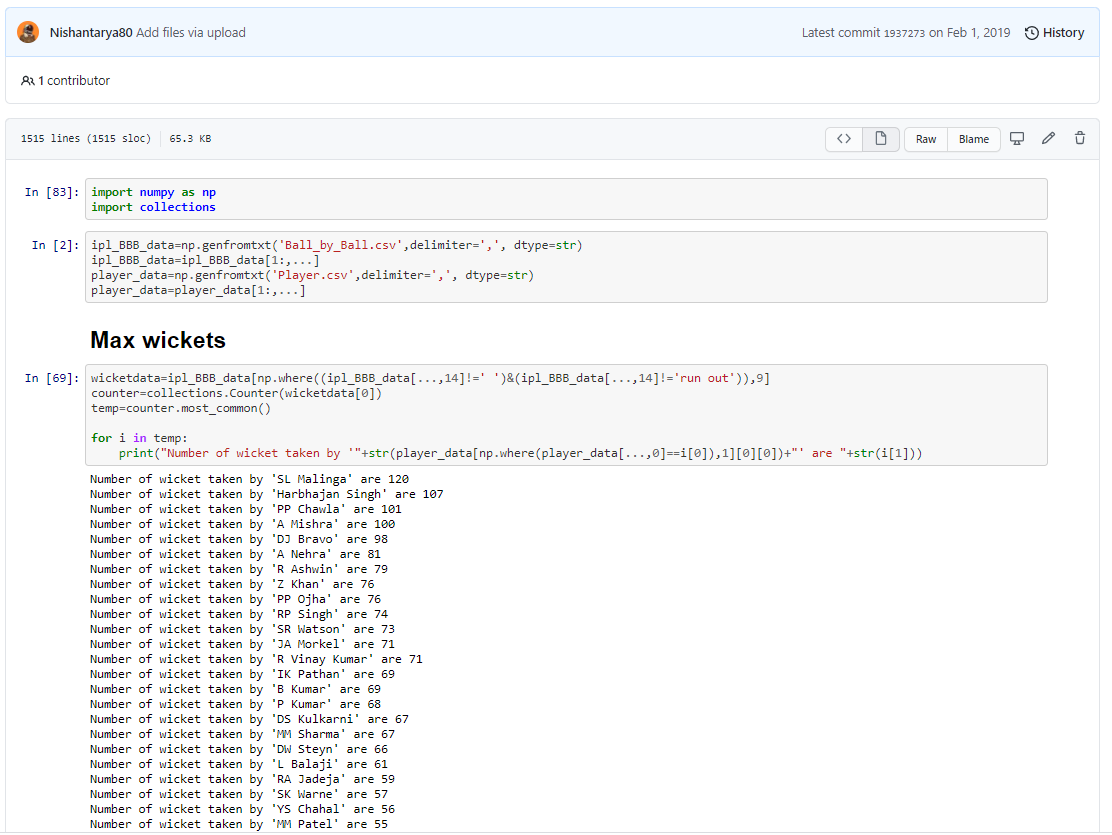Click the 'YS Chahal' are 56 output line

(x=243, y=809)
